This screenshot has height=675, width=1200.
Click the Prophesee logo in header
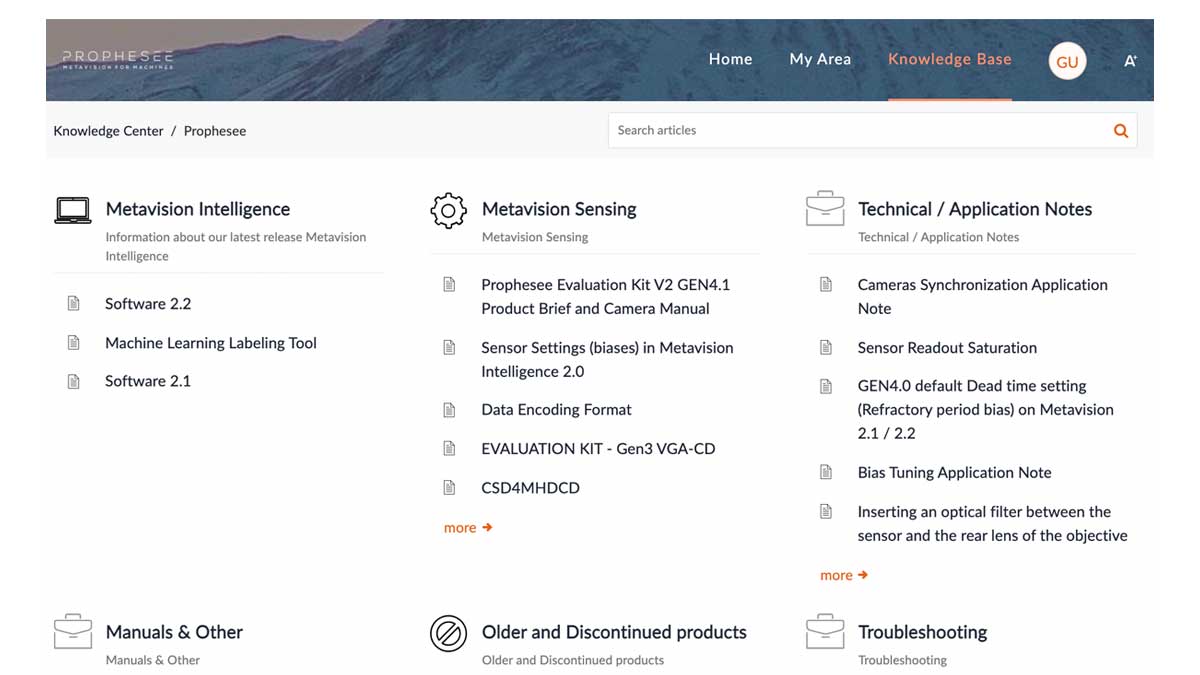[117, 60]
